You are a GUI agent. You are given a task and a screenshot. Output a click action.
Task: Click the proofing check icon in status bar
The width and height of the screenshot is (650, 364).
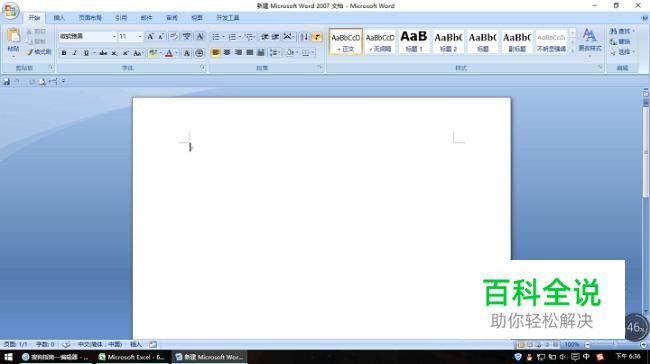(66, 345)
